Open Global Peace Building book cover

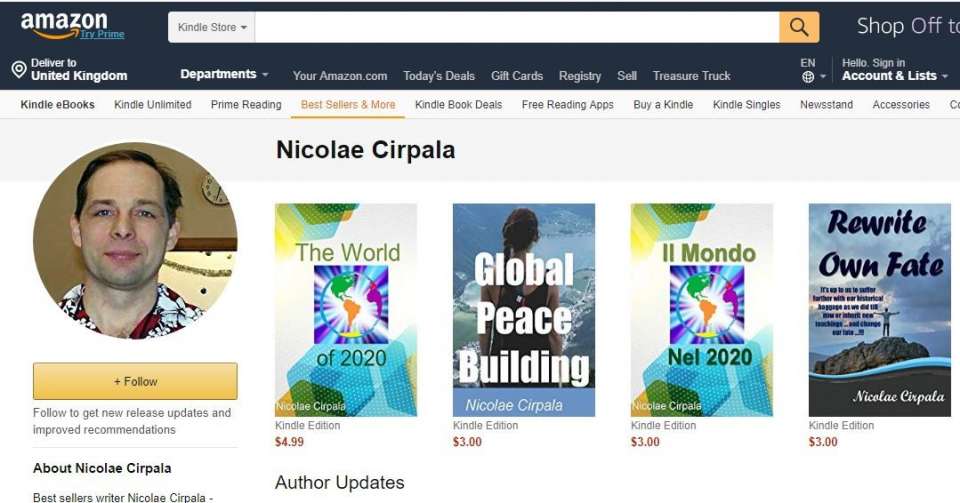(x=523, y=310)
